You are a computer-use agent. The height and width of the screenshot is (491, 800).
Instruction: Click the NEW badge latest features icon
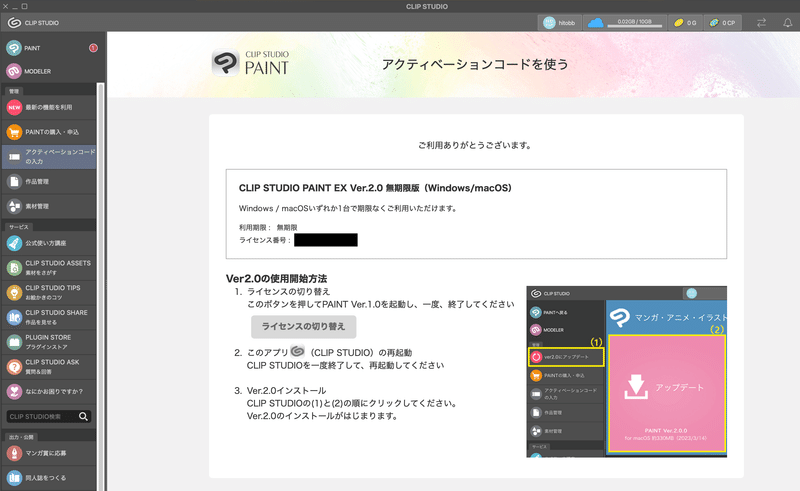click(x=14, y=108)
